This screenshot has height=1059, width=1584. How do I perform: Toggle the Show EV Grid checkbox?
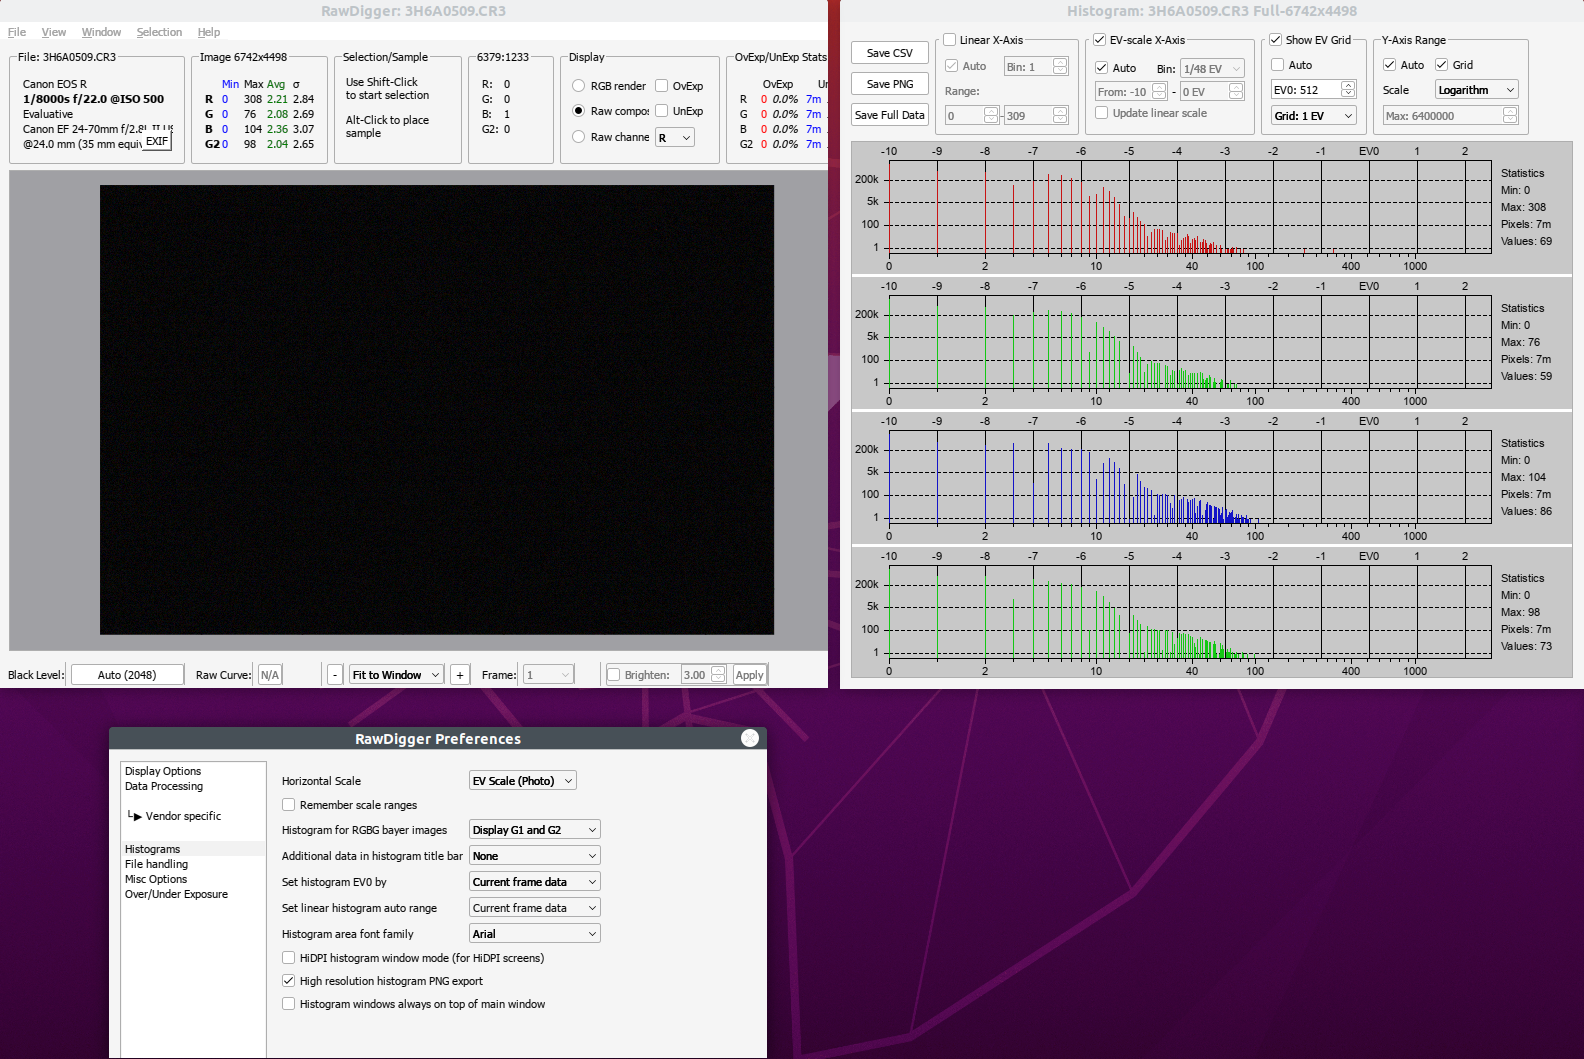pyautogui.click(x=1276, y=40)
